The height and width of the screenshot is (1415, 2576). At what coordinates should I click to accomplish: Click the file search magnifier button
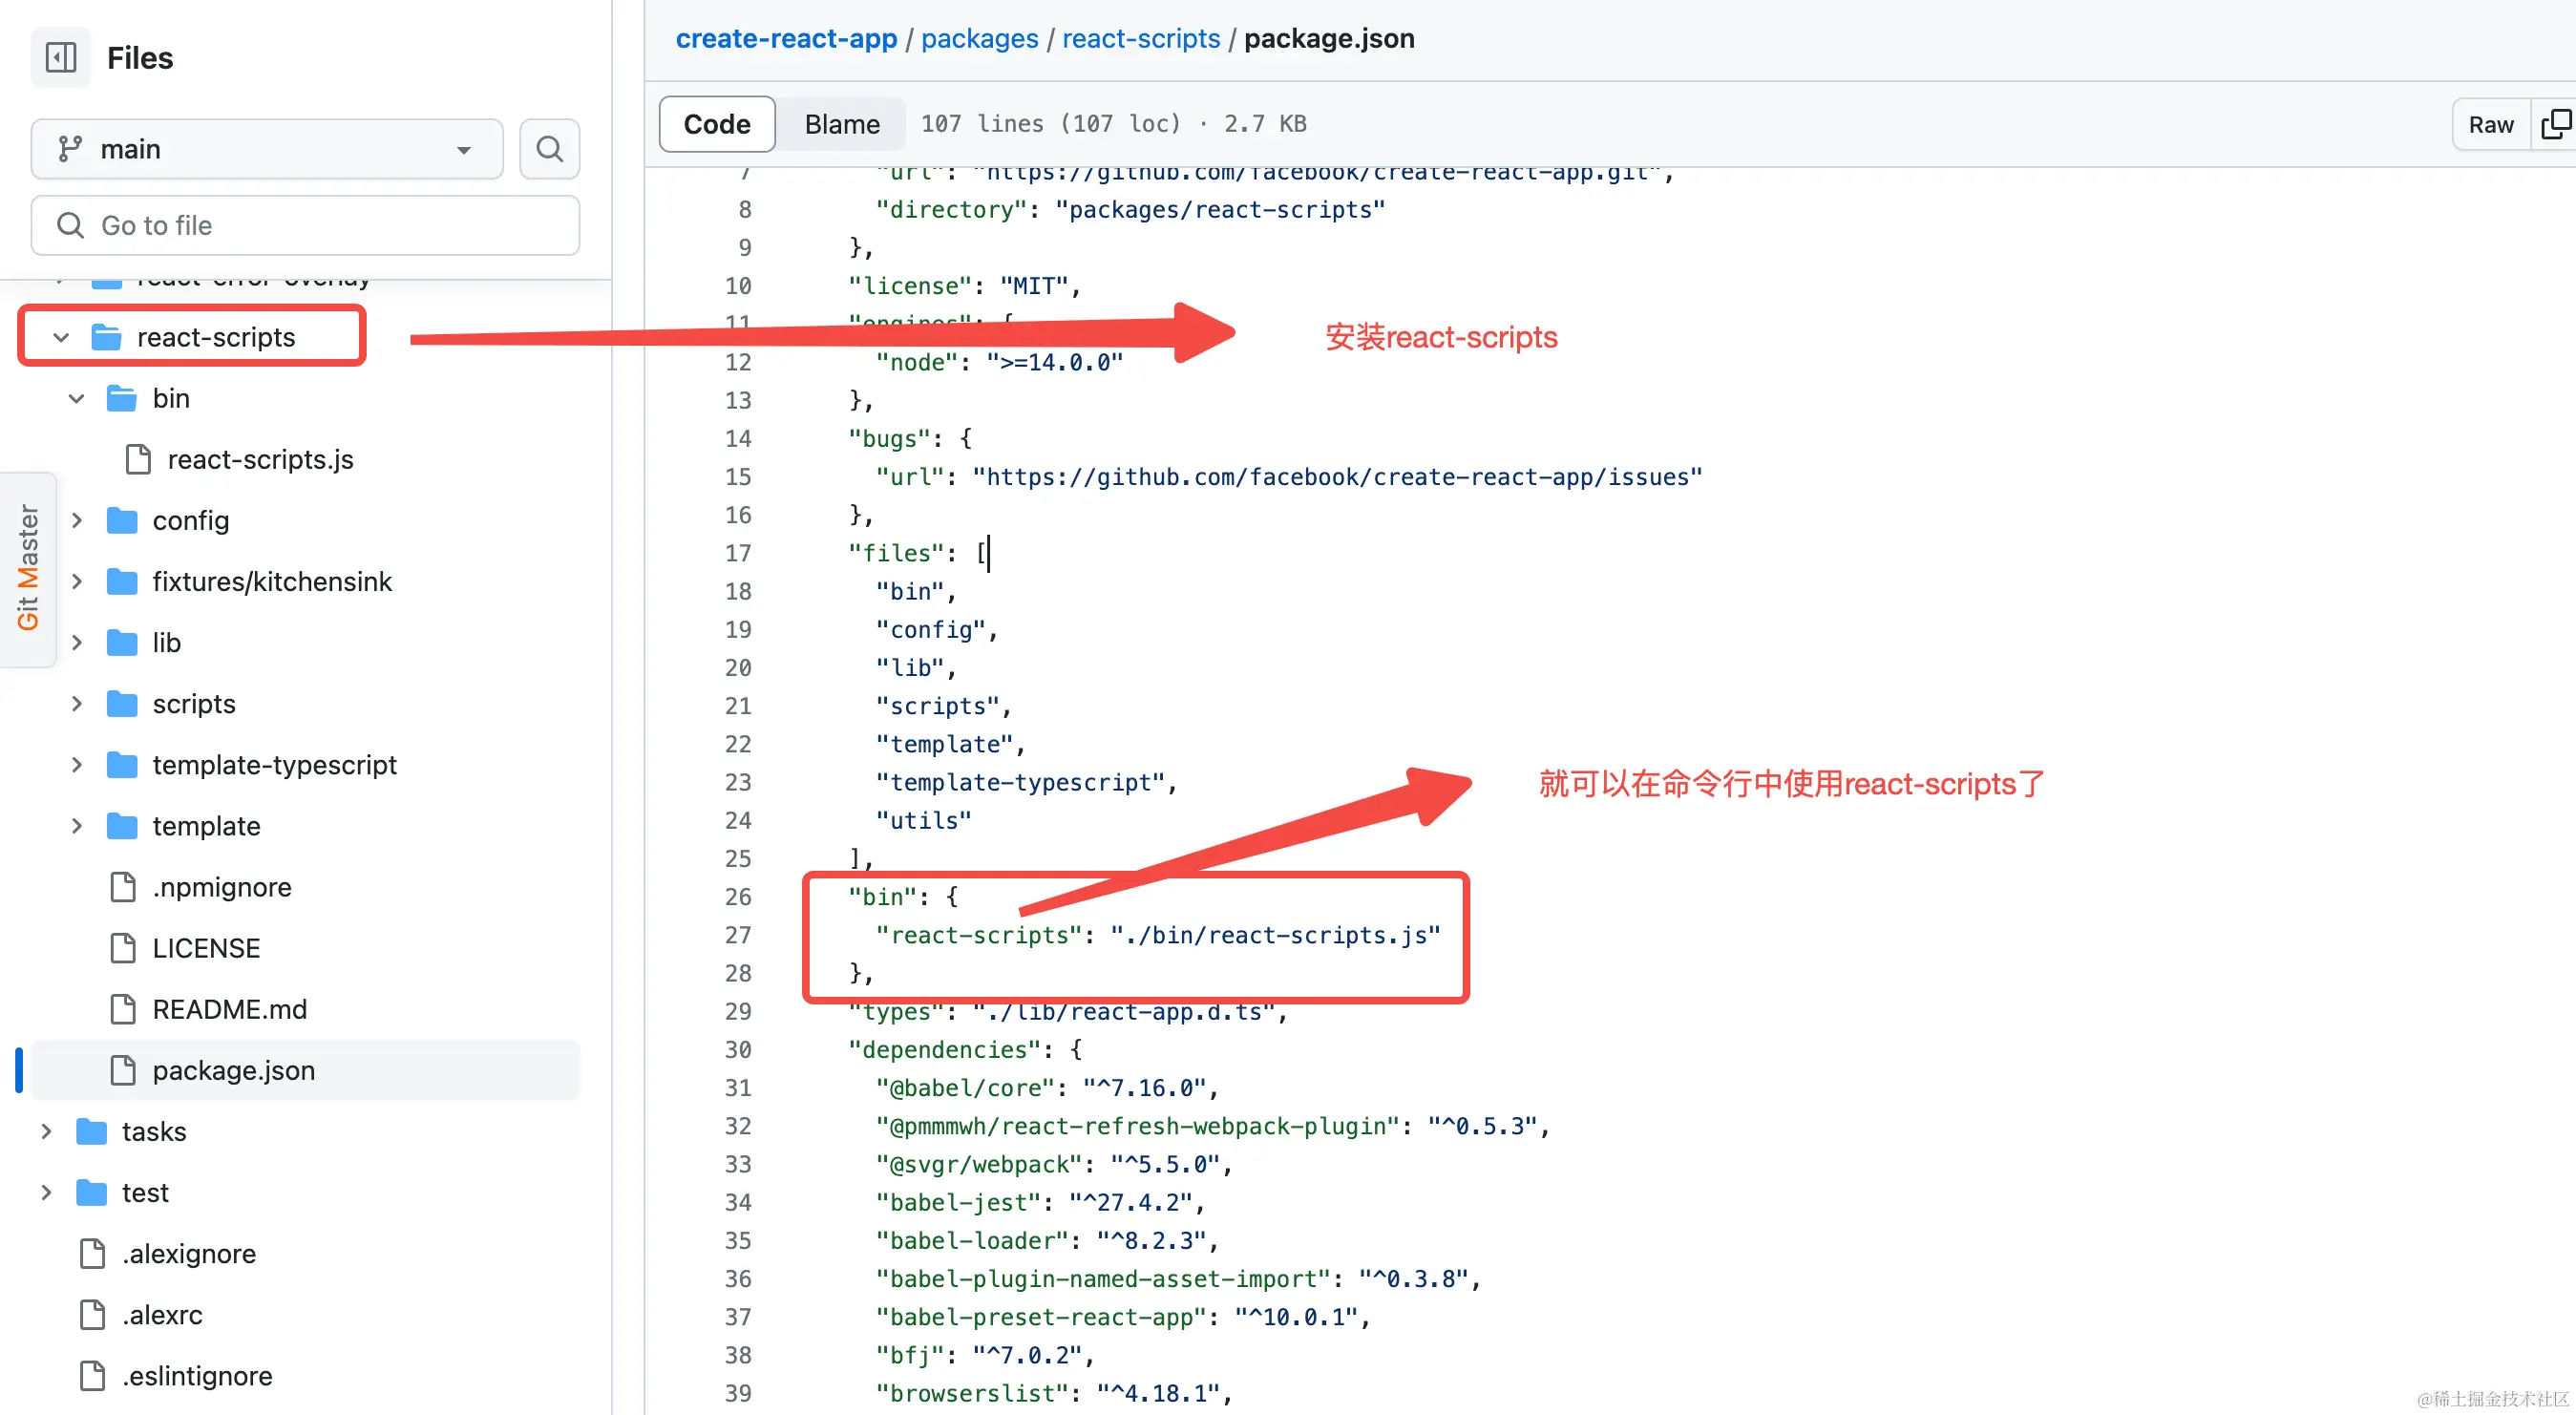coord(549,149)
